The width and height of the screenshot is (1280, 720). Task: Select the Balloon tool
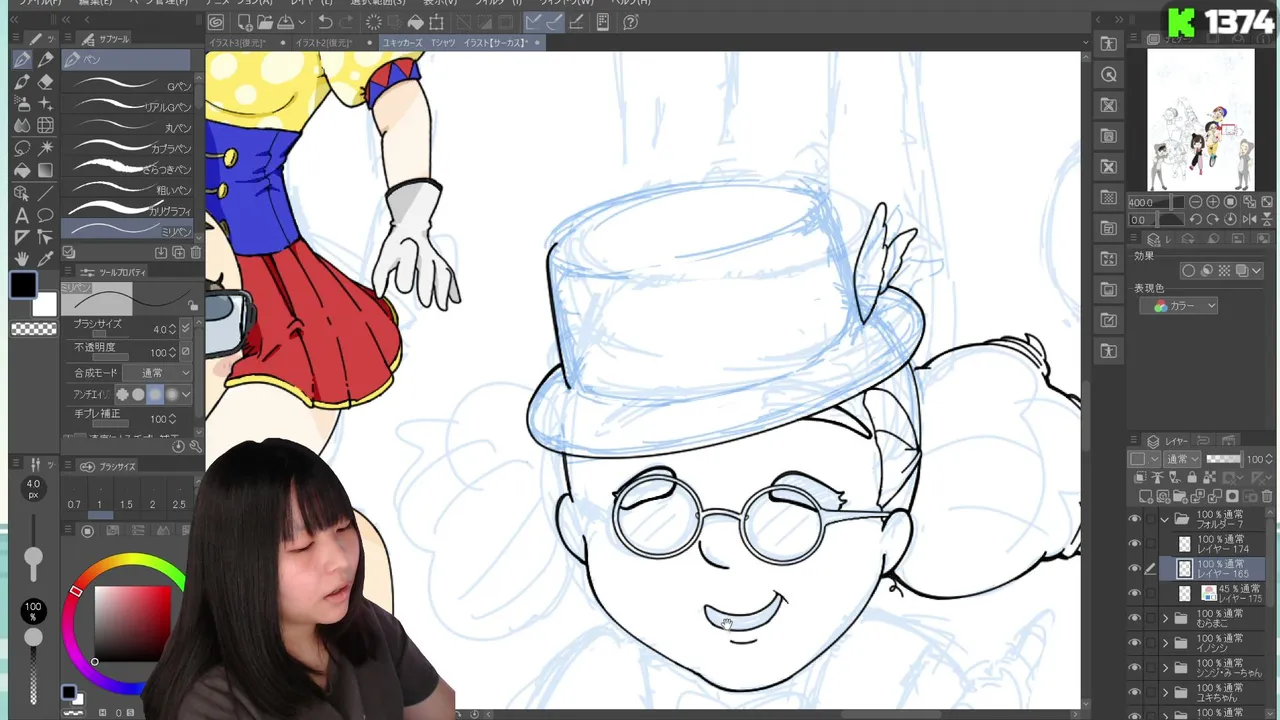click(45, 215)
